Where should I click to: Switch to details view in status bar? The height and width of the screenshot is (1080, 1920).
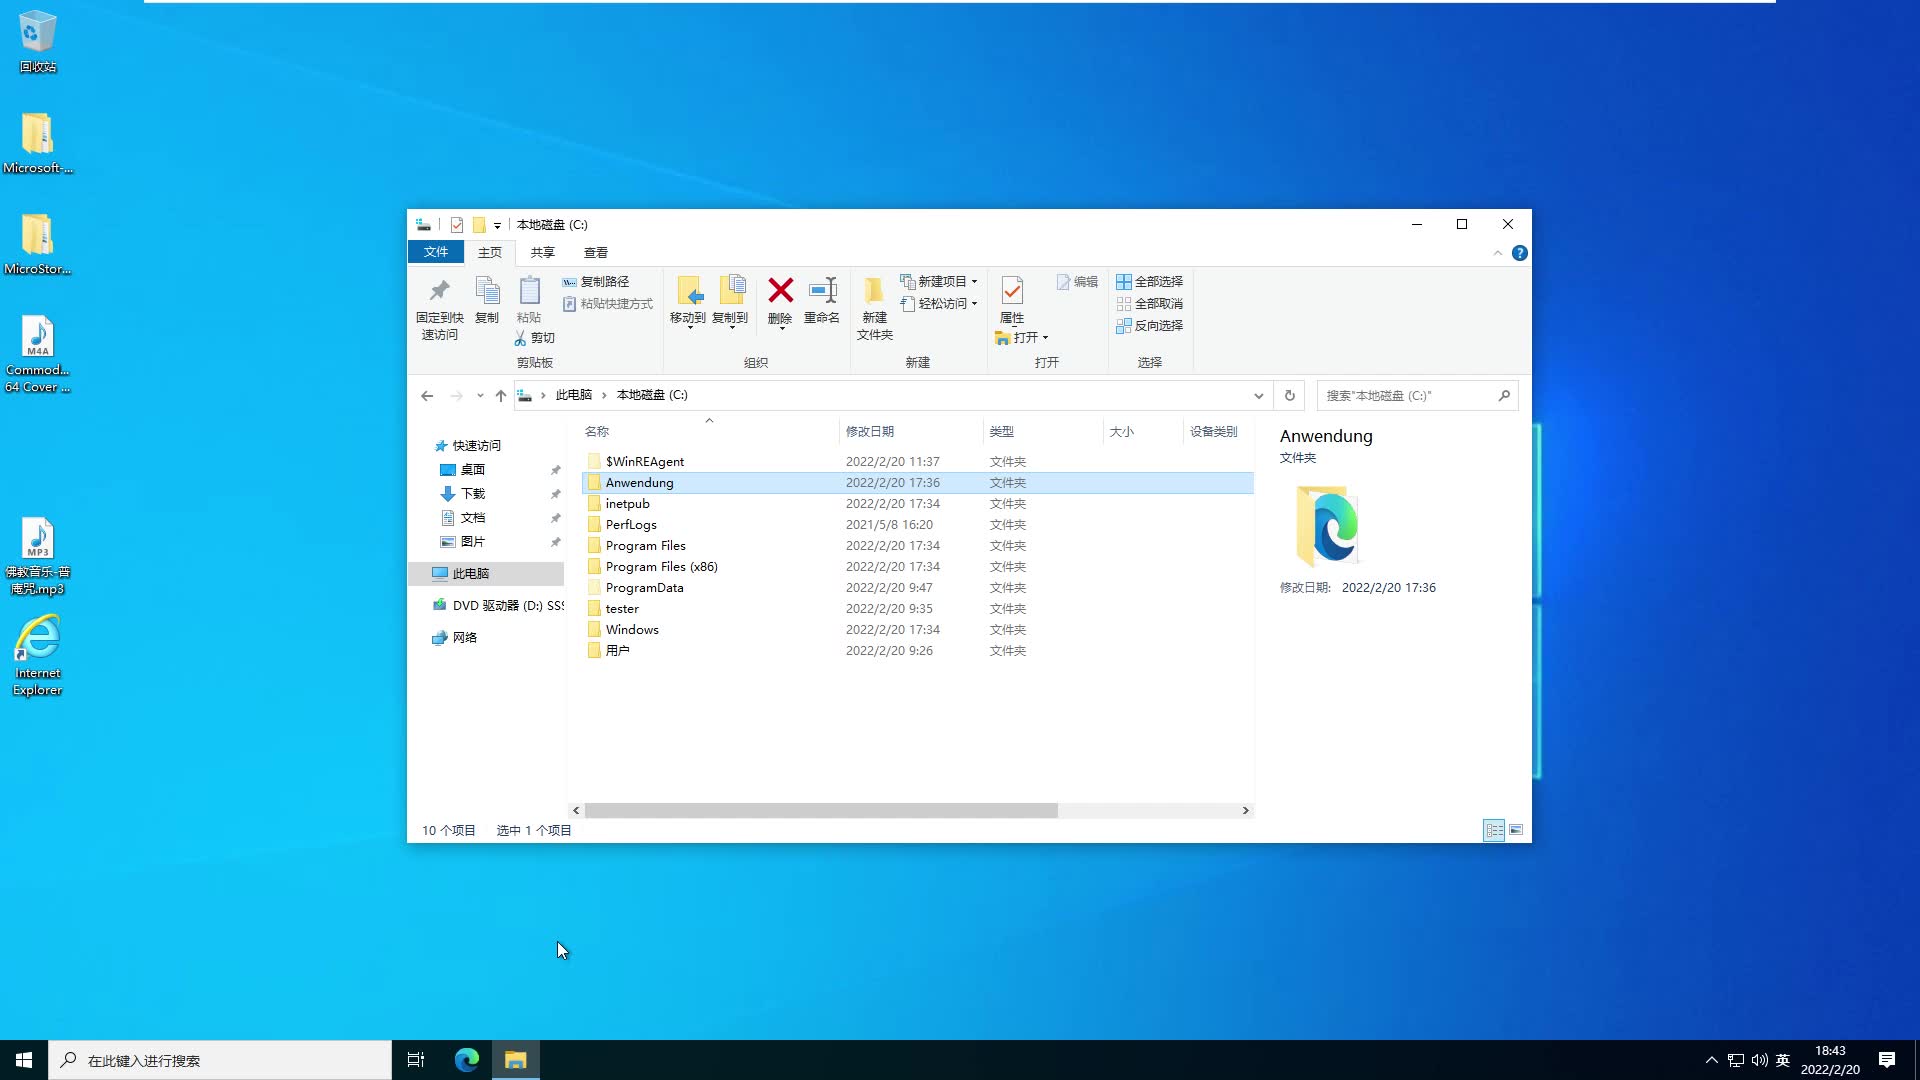click(x=1495, y=830)
